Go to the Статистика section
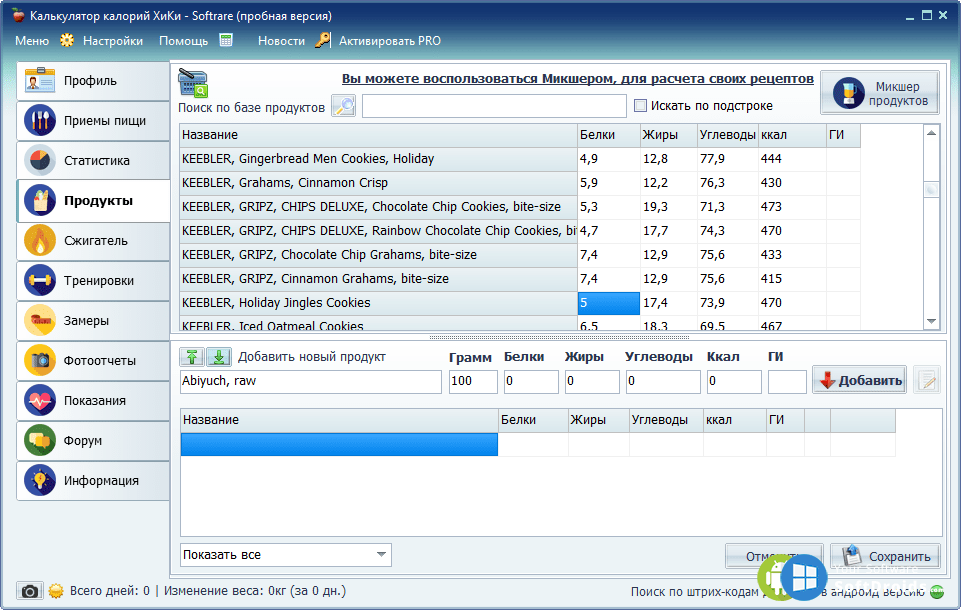 [93, 161]
